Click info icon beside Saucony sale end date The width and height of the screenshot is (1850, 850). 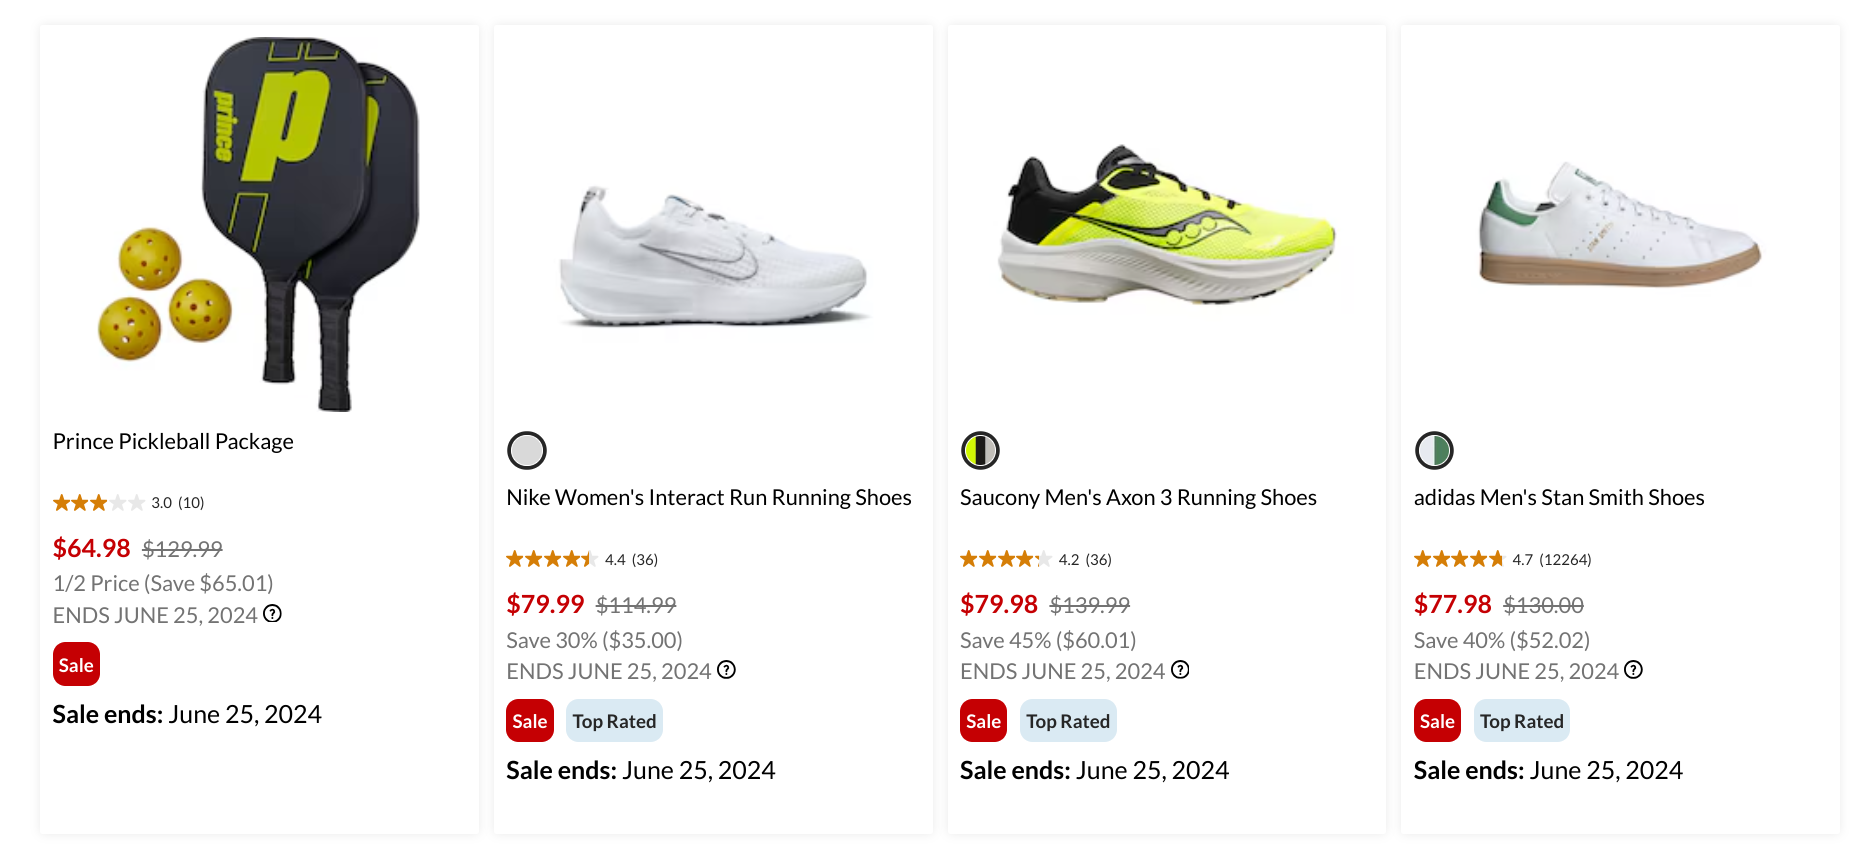[x=1180, y=670]
